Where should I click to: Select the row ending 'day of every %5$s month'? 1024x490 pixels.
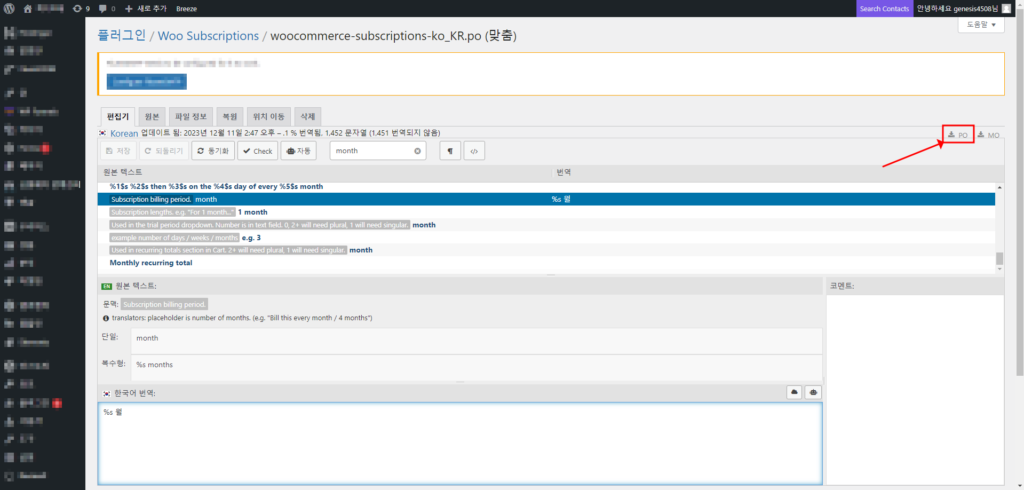[x=547, y=186]
